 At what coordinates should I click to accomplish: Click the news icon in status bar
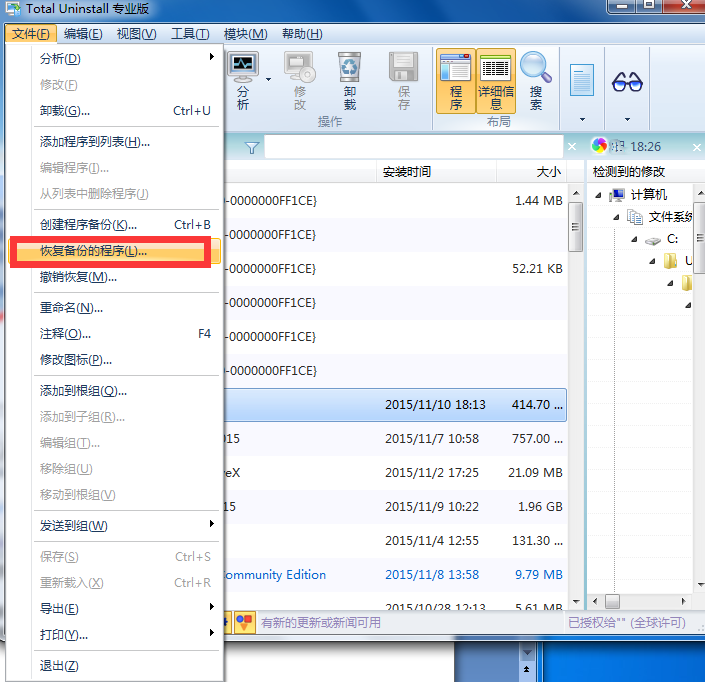(243, 622)
